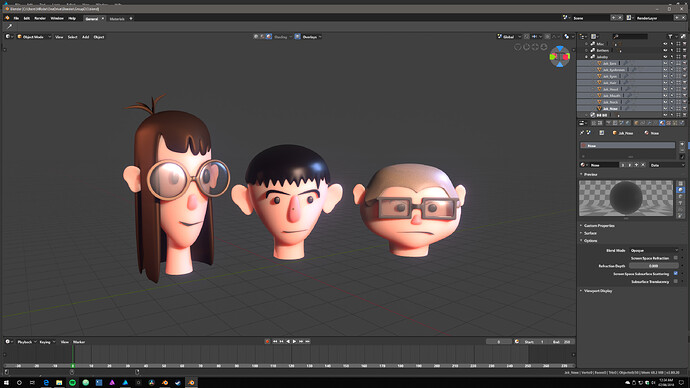The width and height of the screenshot is (690, 388).
Task: Toggle visibility of Jek_Ears object
Action: (x=665, y=63)
